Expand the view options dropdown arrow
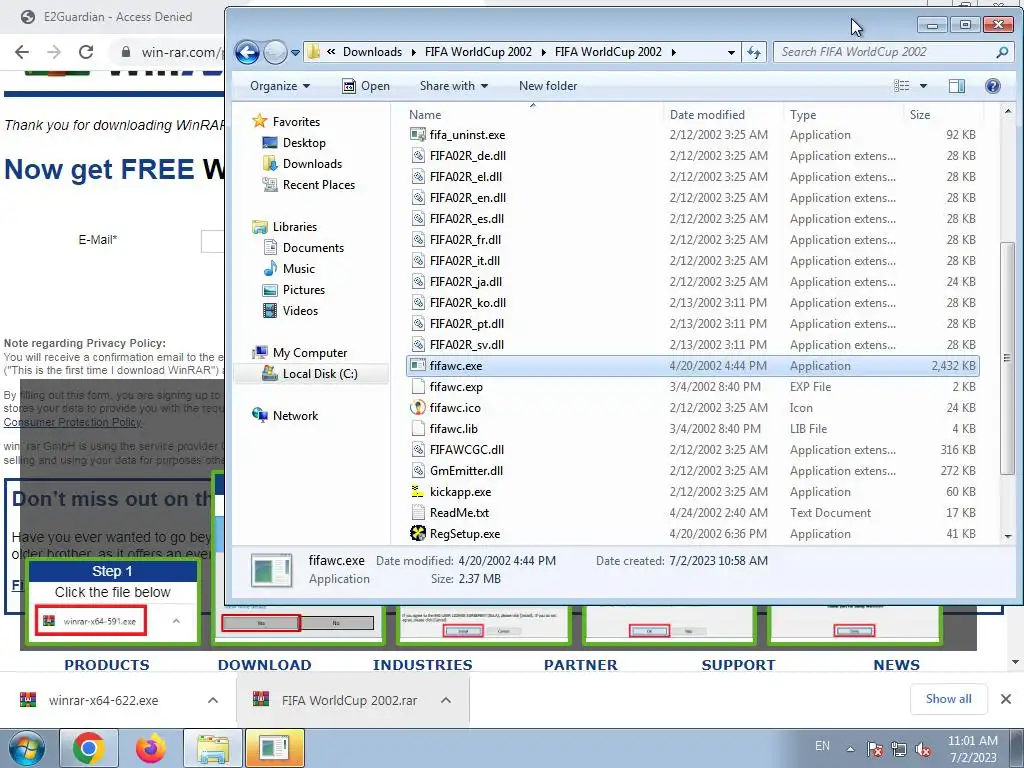 point(923,86)
